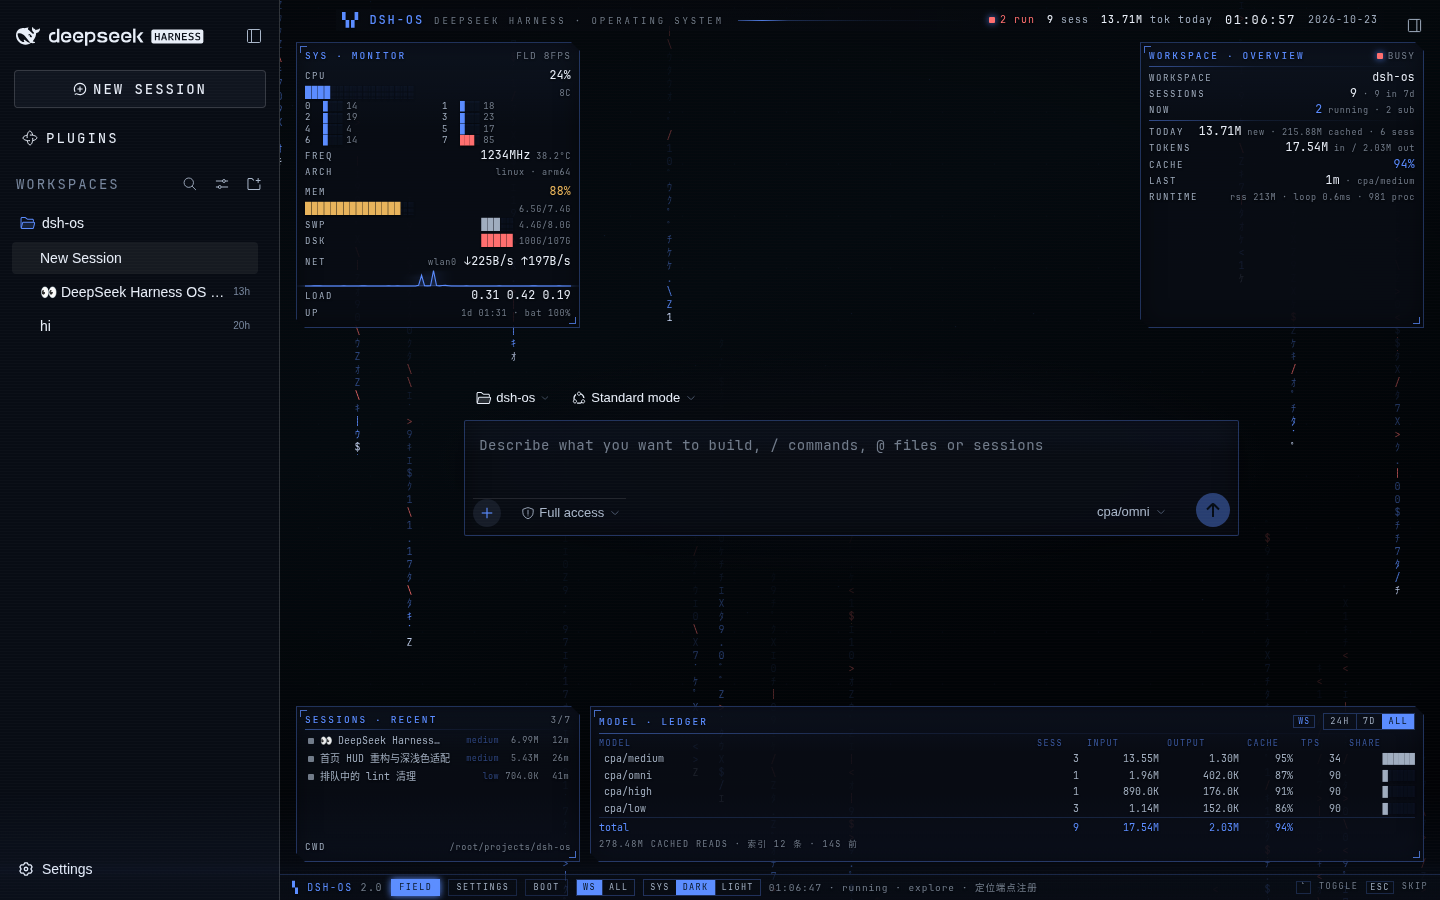Click the folder icon before dsh-os selector
The image size is (1440, 900).
click(483, 398)
